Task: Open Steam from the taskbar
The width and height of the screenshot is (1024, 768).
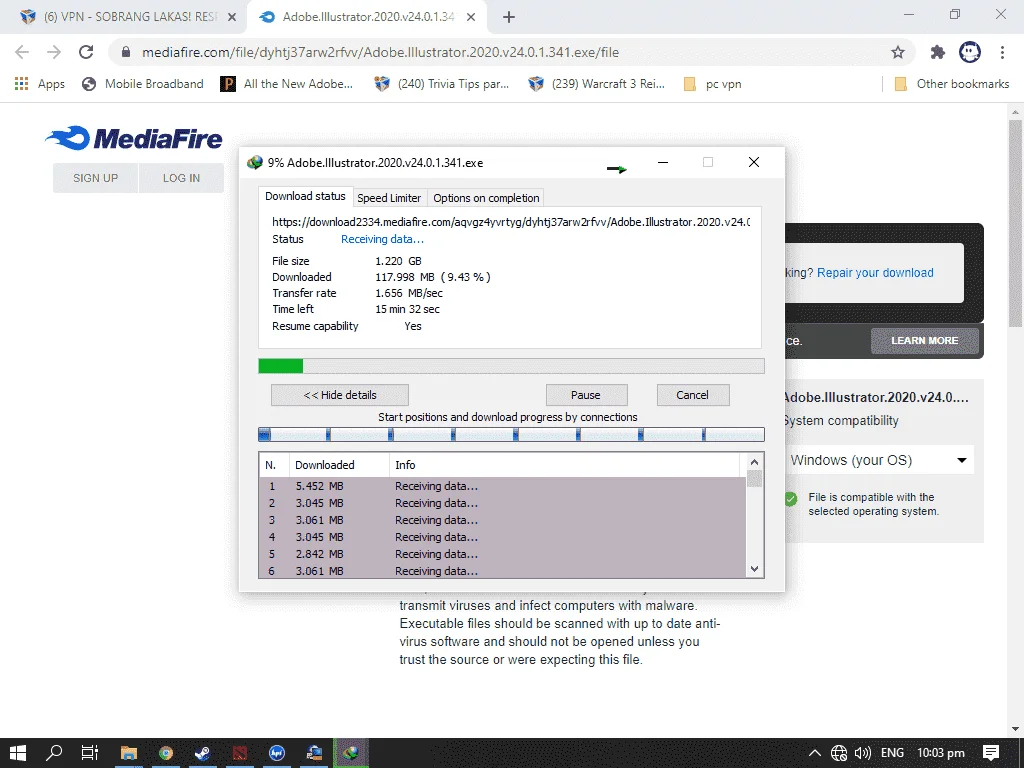Action: [202, 753]
